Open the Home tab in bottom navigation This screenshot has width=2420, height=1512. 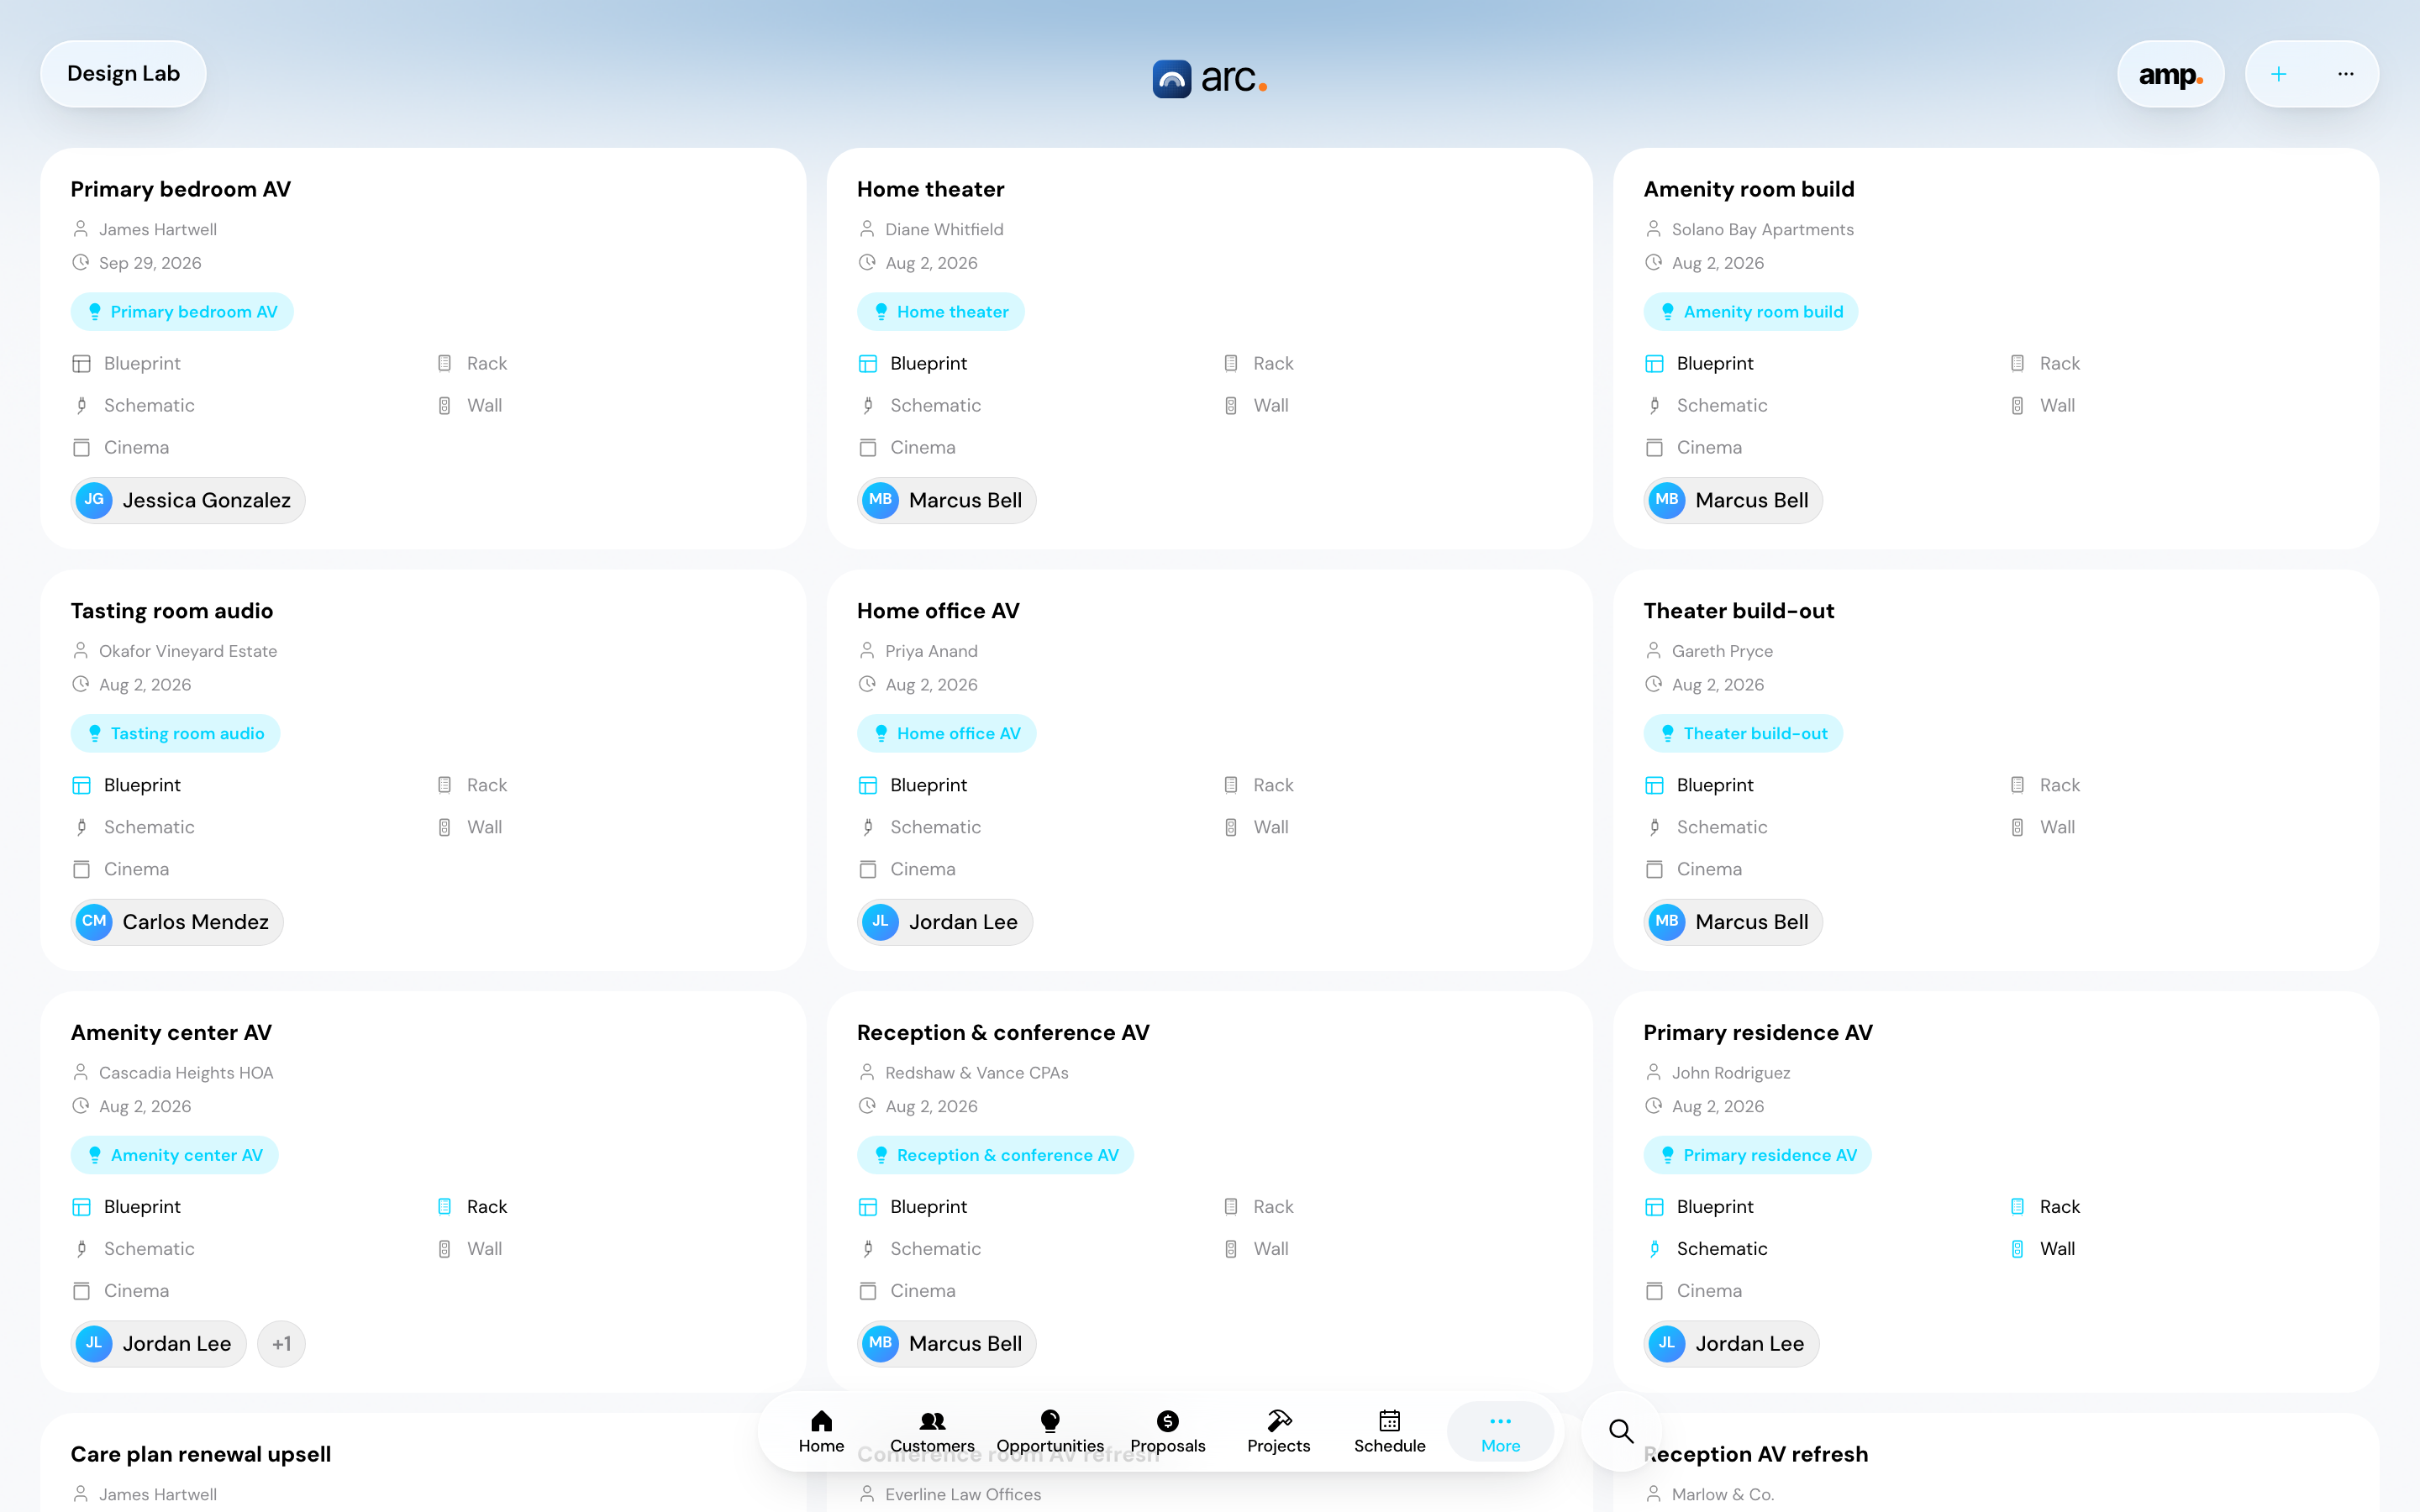821,1431
